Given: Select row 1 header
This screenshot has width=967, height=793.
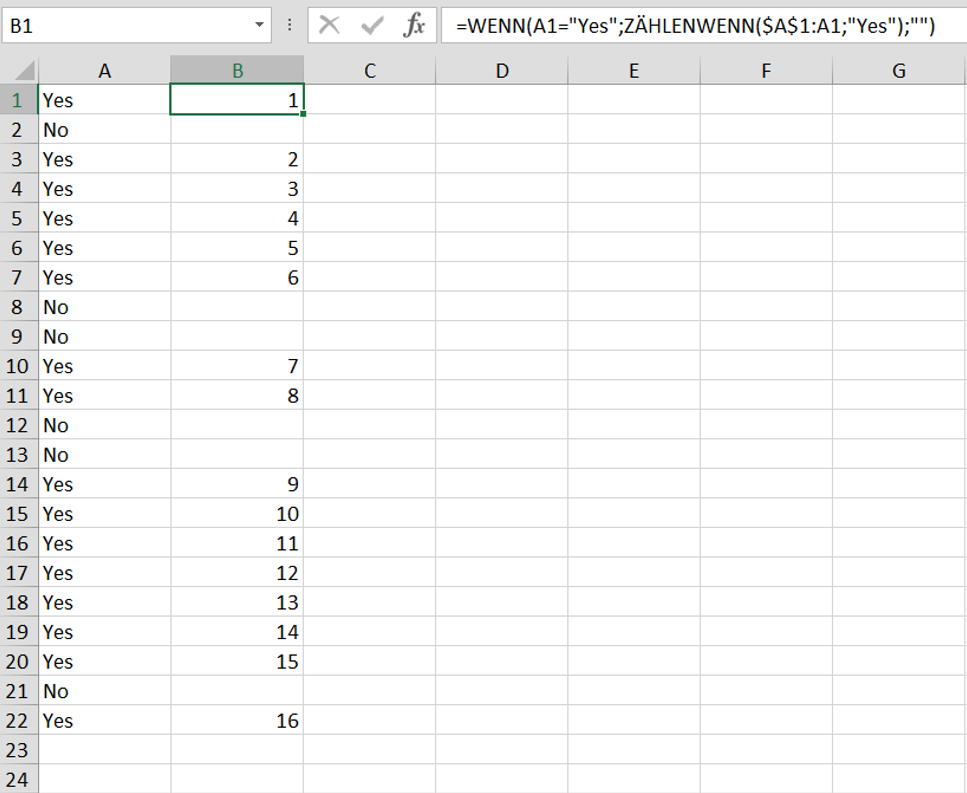Looking at the screenshot, I should 17,100.
